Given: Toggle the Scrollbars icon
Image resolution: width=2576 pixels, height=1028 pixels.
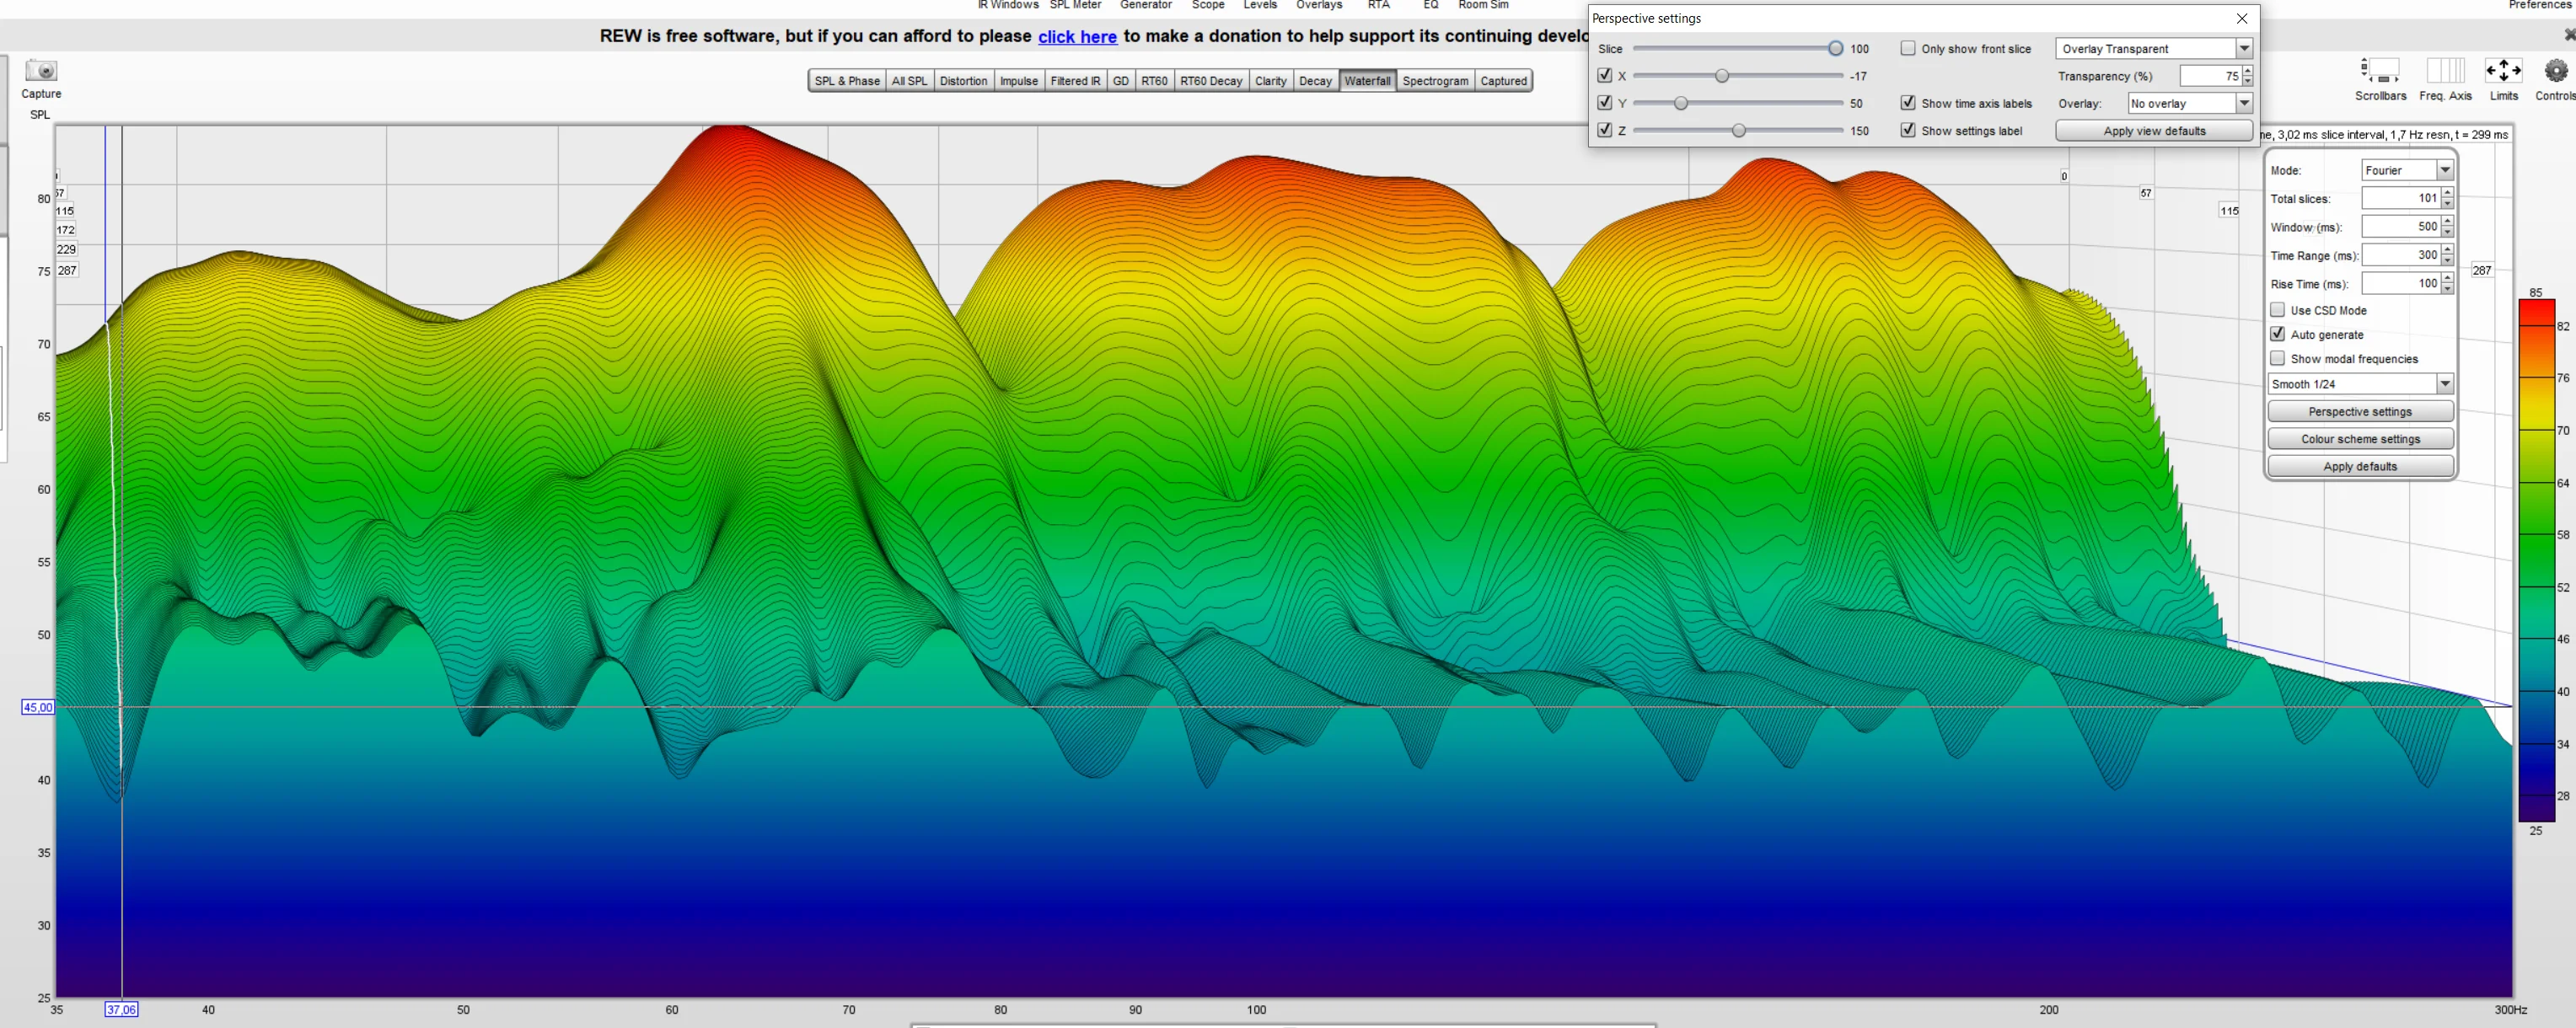Looking at the screenshot, I should coord(2380,71).
